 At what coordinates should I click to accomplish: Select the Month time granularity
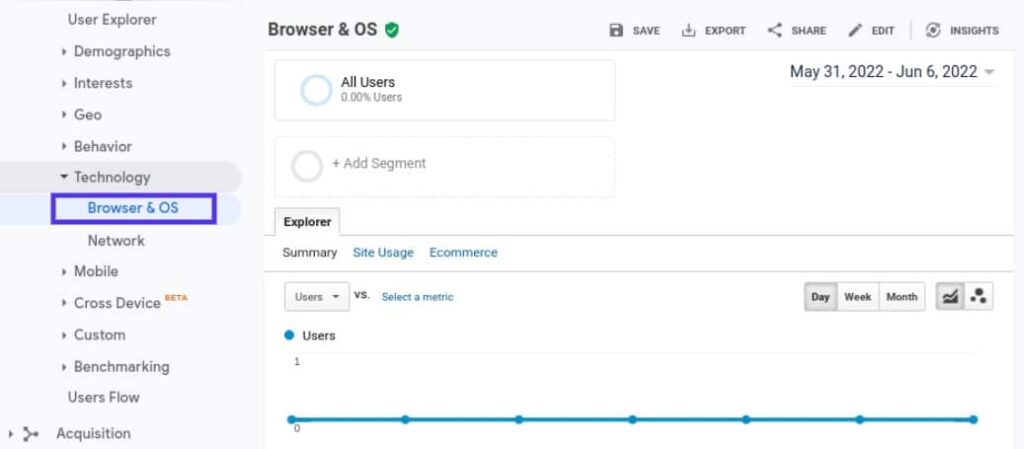[x=901, y=297]
